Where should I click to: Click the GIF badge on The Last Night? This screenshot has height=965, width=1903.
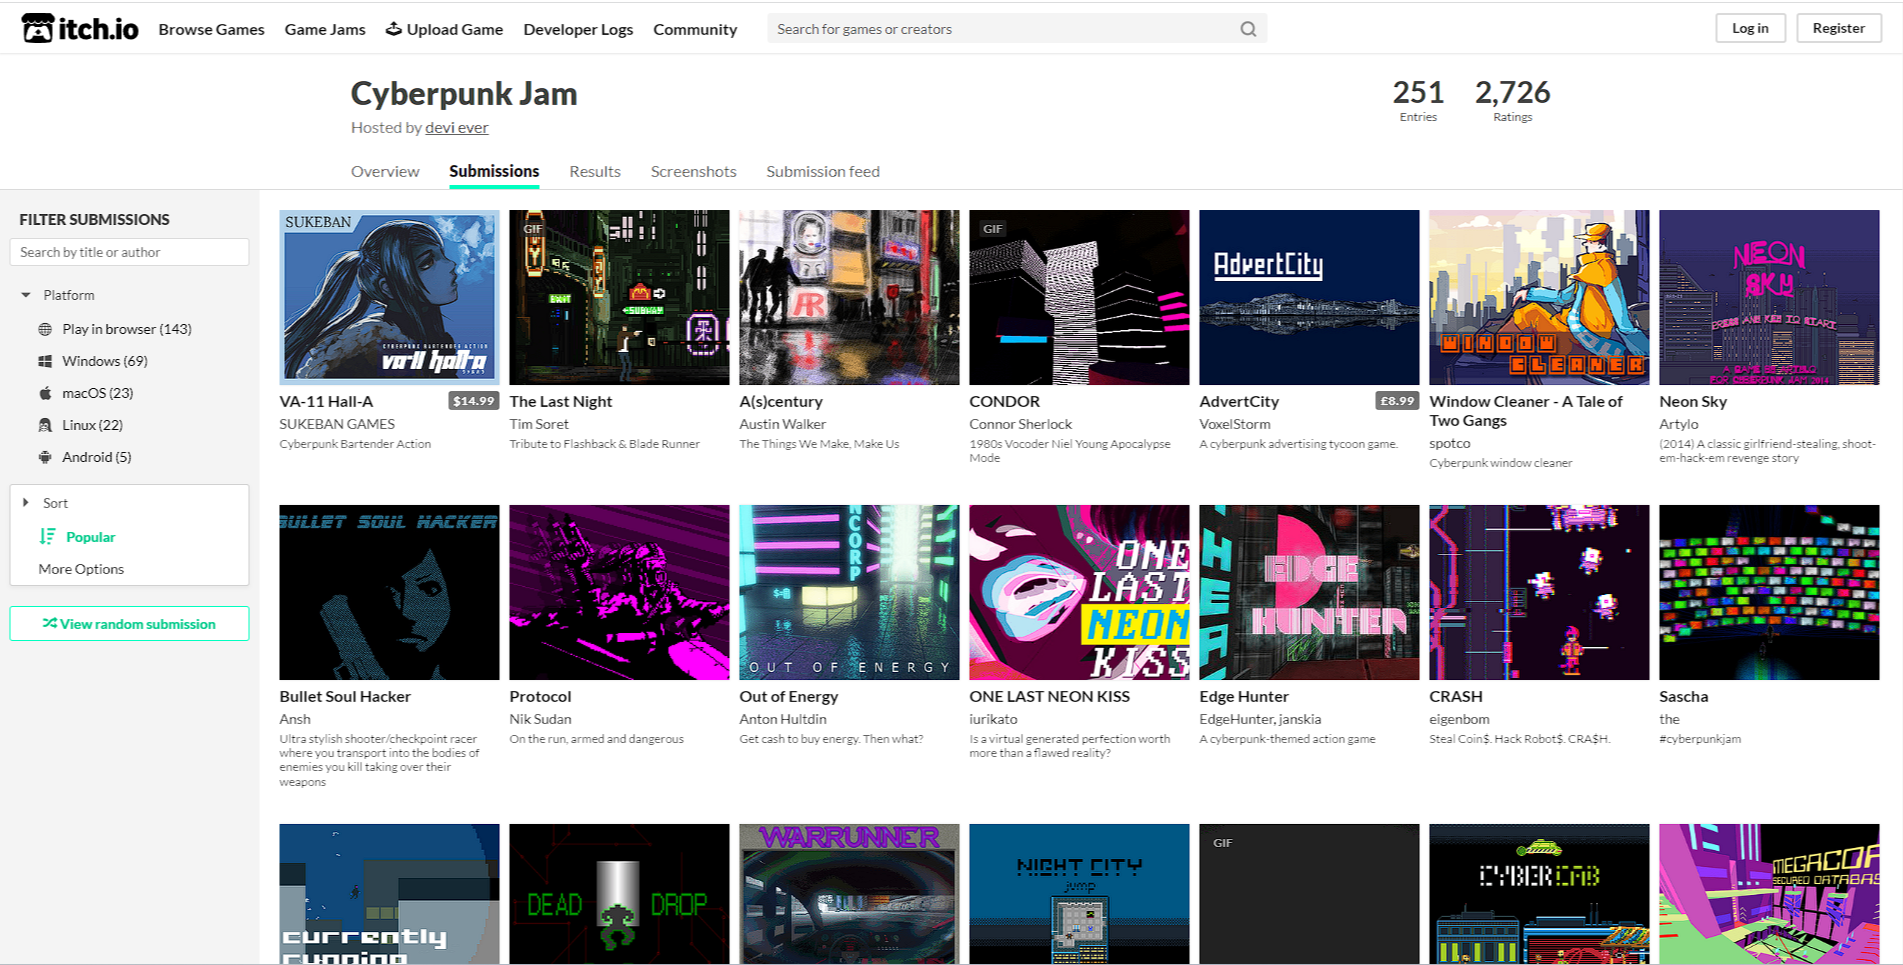[x=532, y=229]
